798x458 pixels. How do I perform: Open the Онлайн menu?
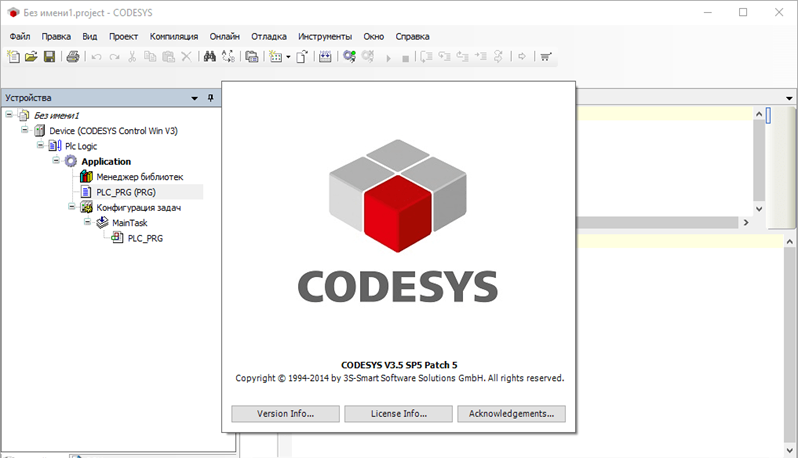pyautogui.click(x=224, y=37)
